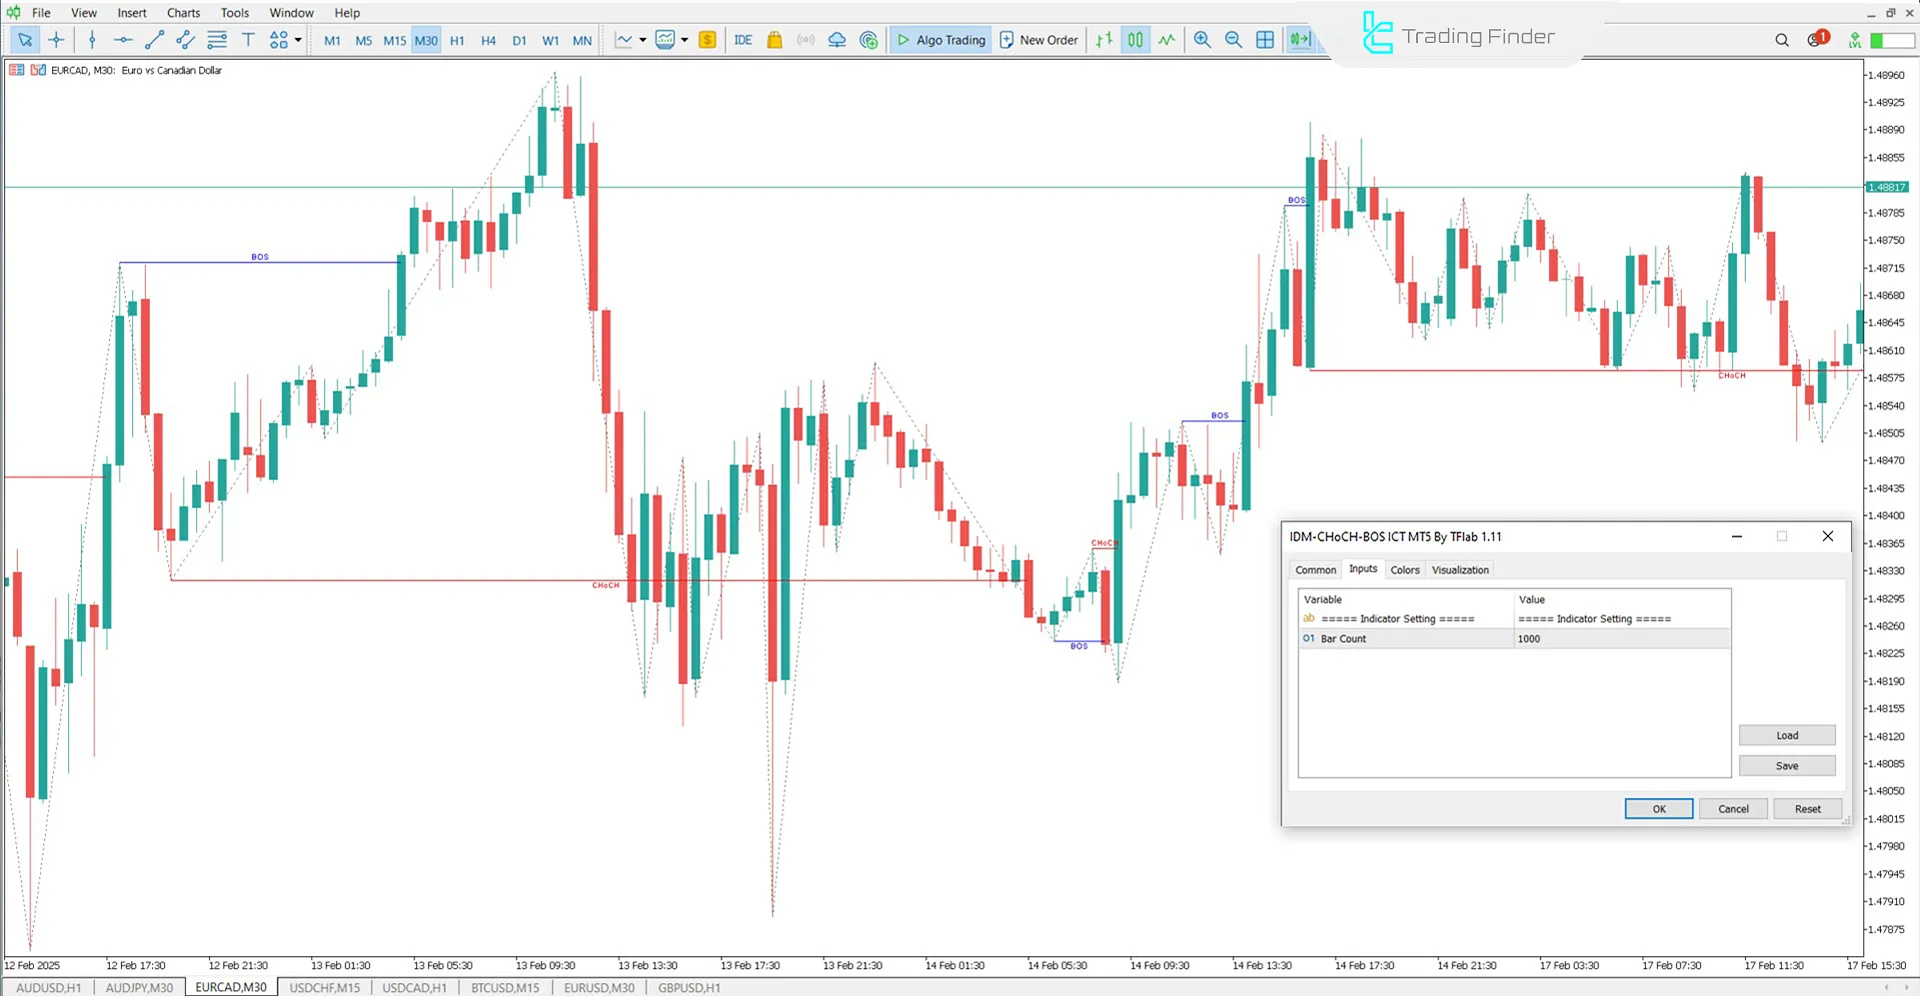Click the Zoom In magnifier icon
This screenshot has height=996, width=1920.
(1202, 40)
